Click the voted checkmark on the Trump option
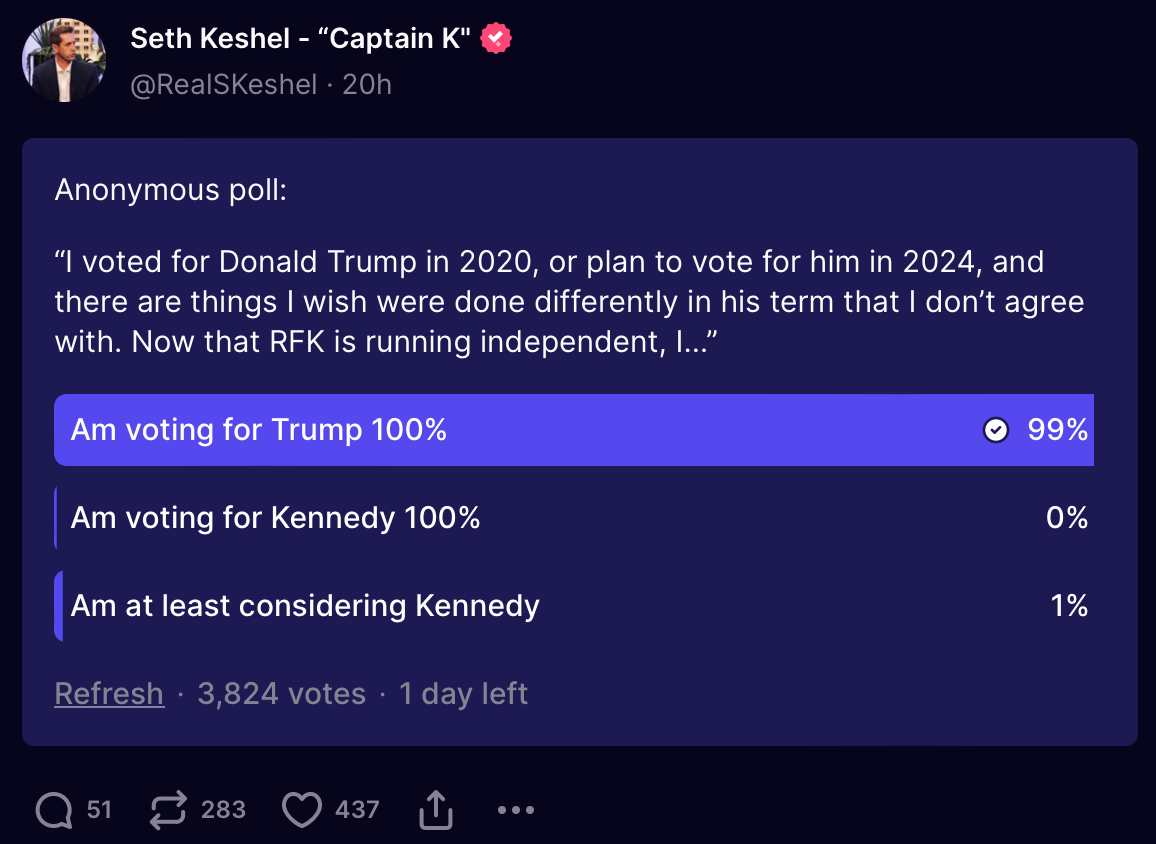Viewport: 1156px width, 844px height. click(996, 430)
